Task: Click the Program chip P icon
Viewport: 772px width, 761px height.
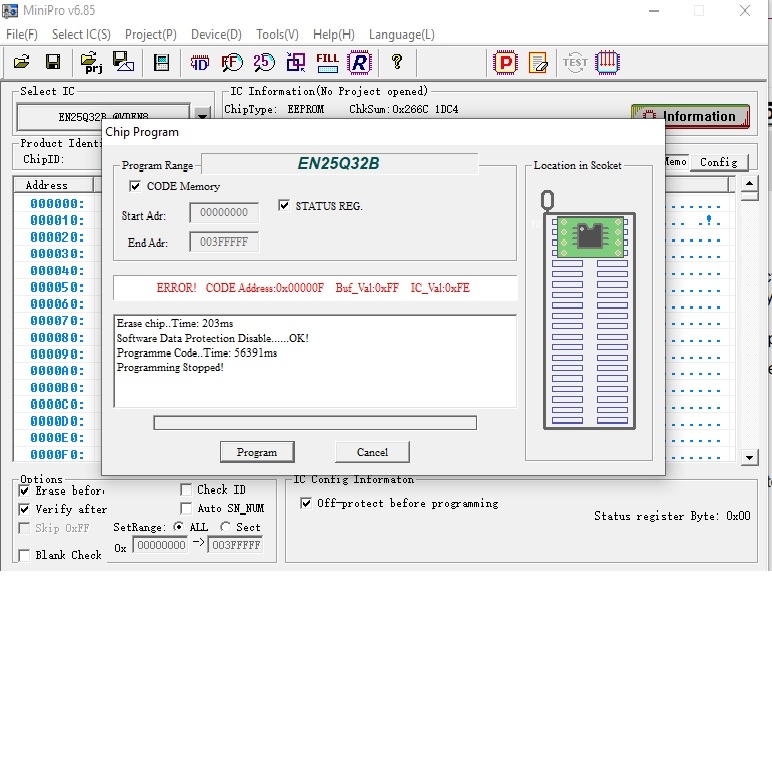Action: [x=506, y=63]
